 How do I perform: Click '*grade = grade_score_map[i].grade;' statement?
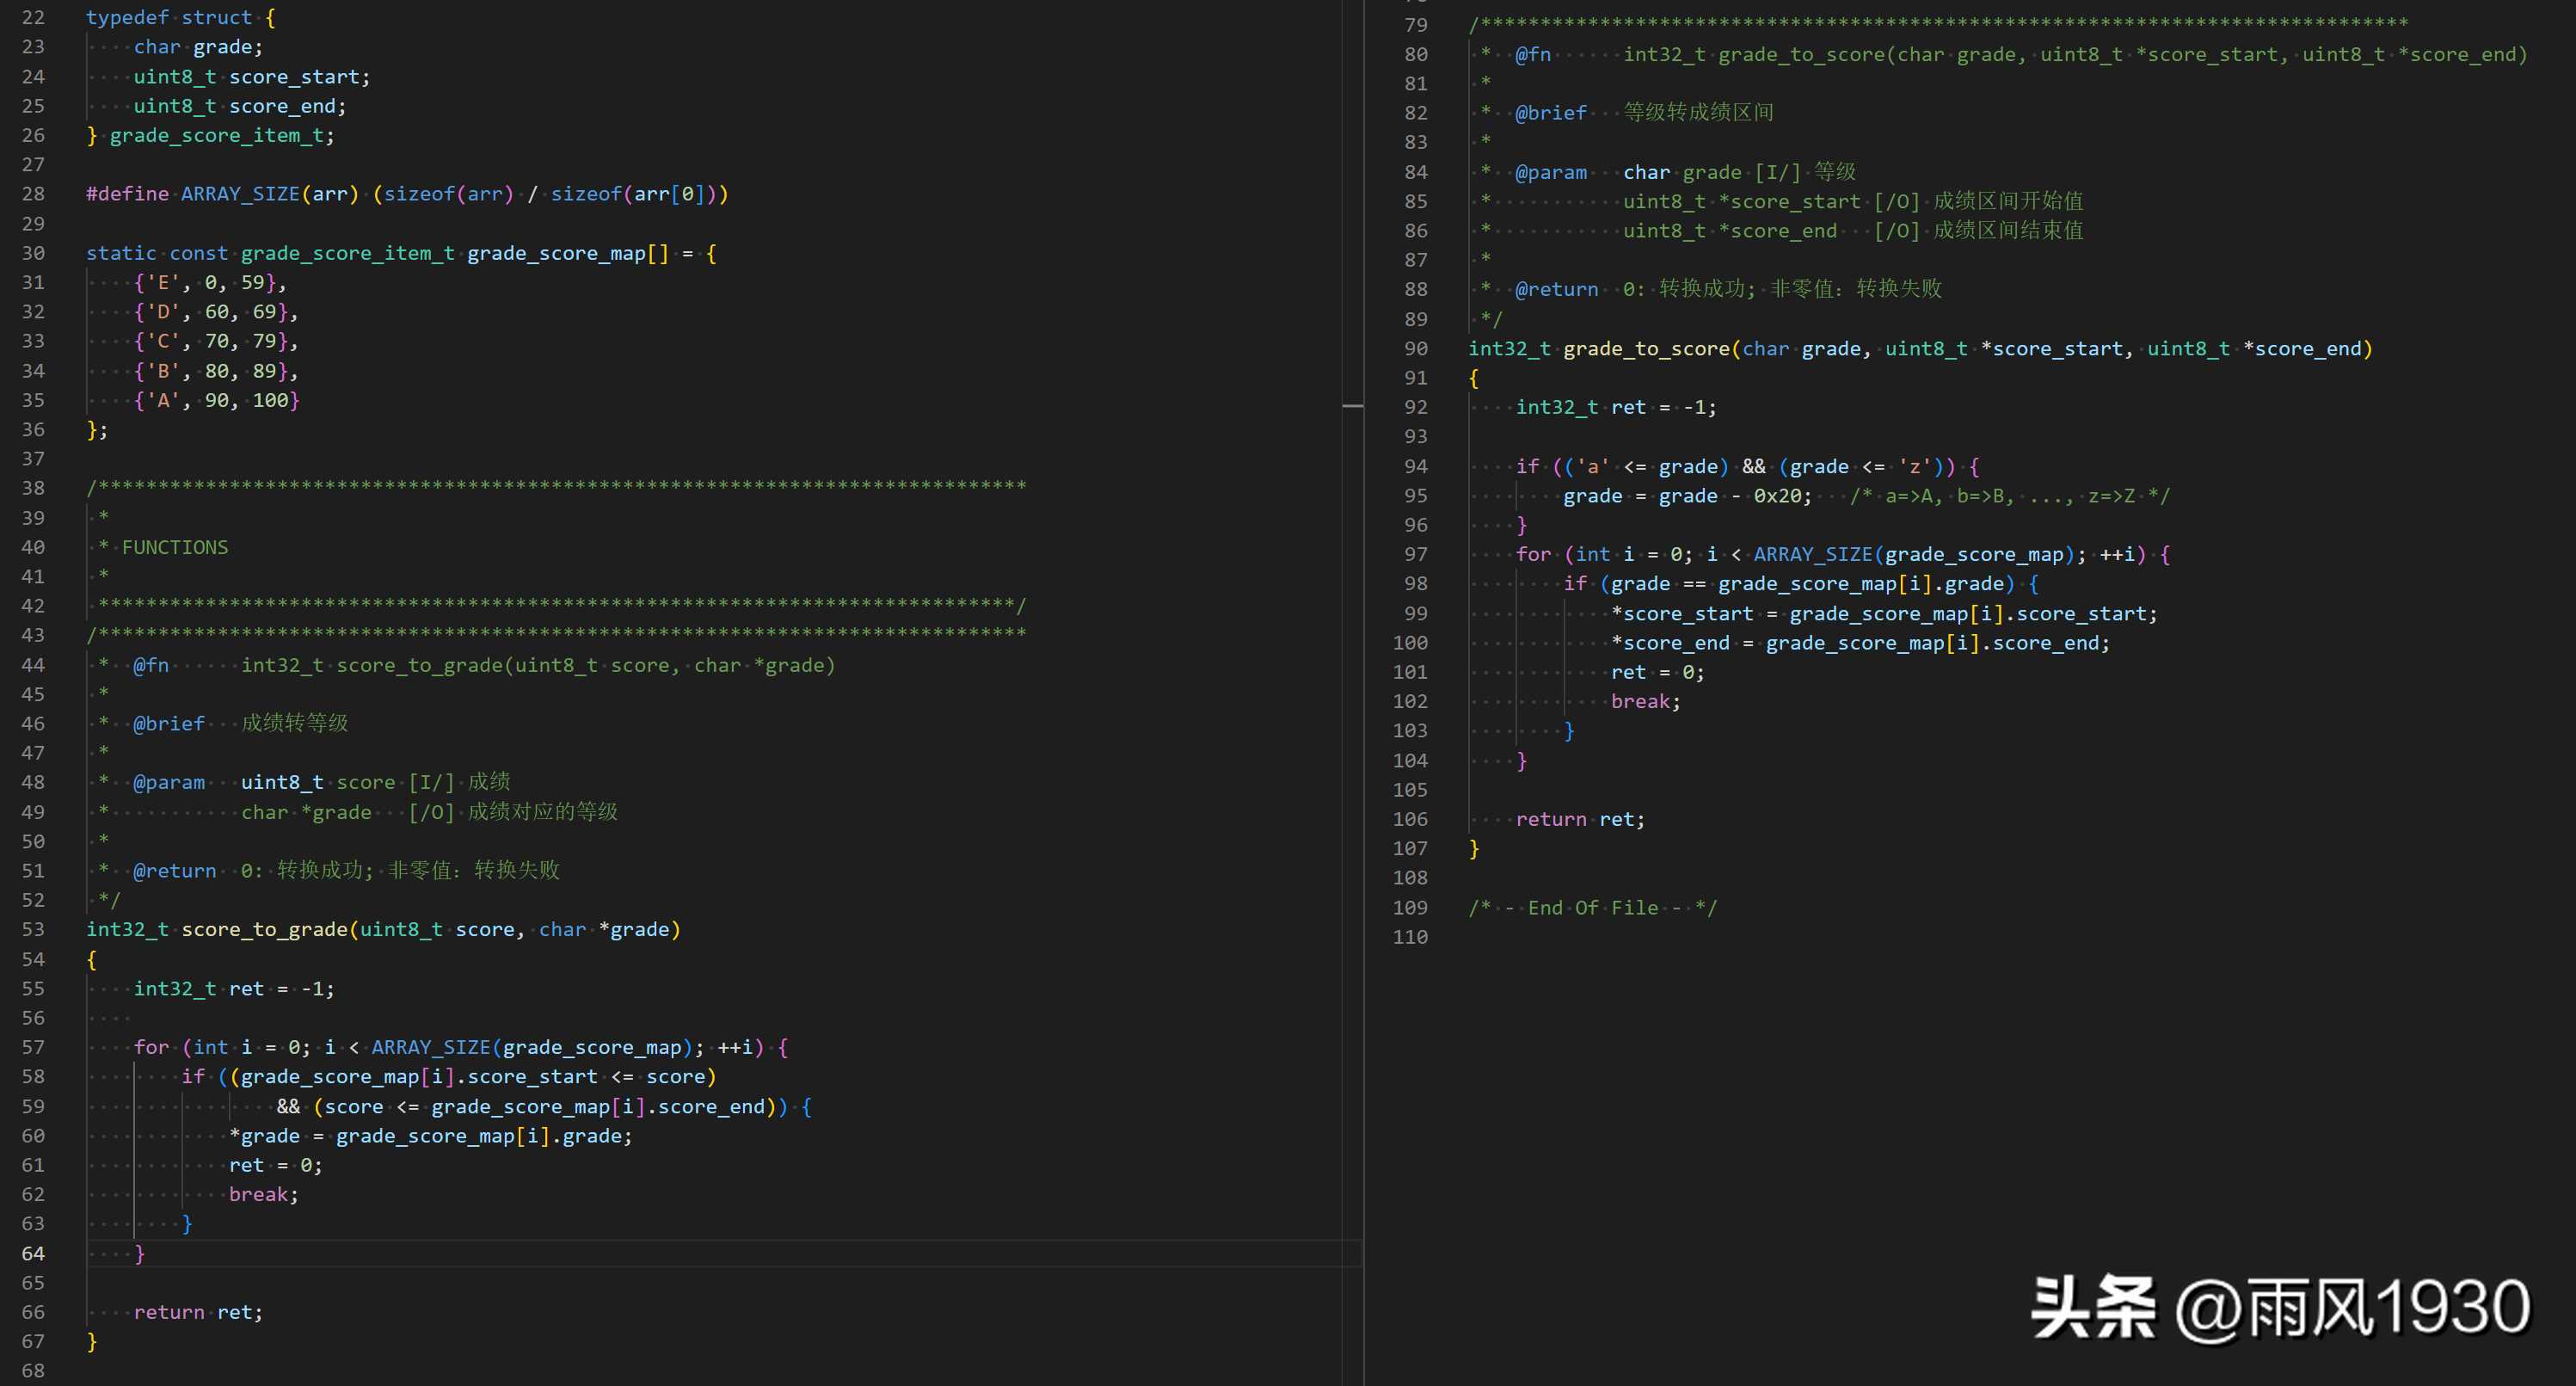[x=431, y=1136]
